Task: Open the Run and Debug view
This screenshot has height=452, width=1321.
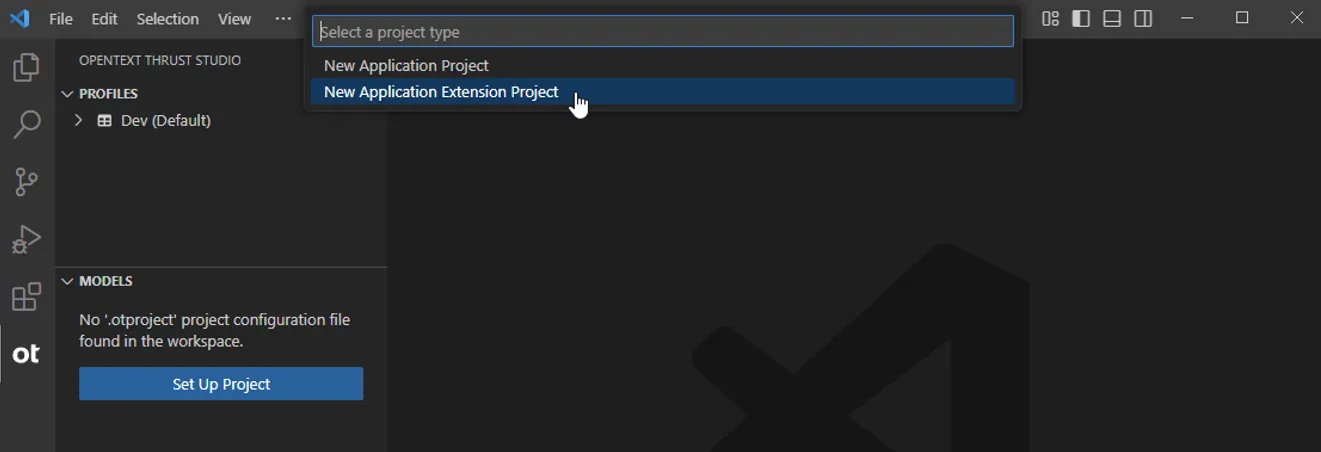Action: point(26,239)
